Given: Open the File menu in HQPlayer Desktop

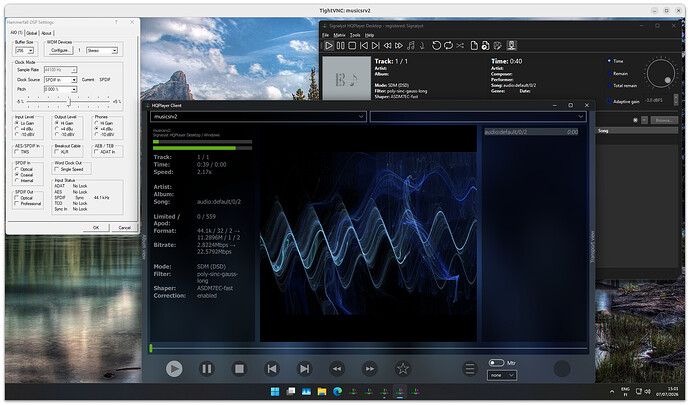Looking at the screenshot, I should click(x=326, y=35).
